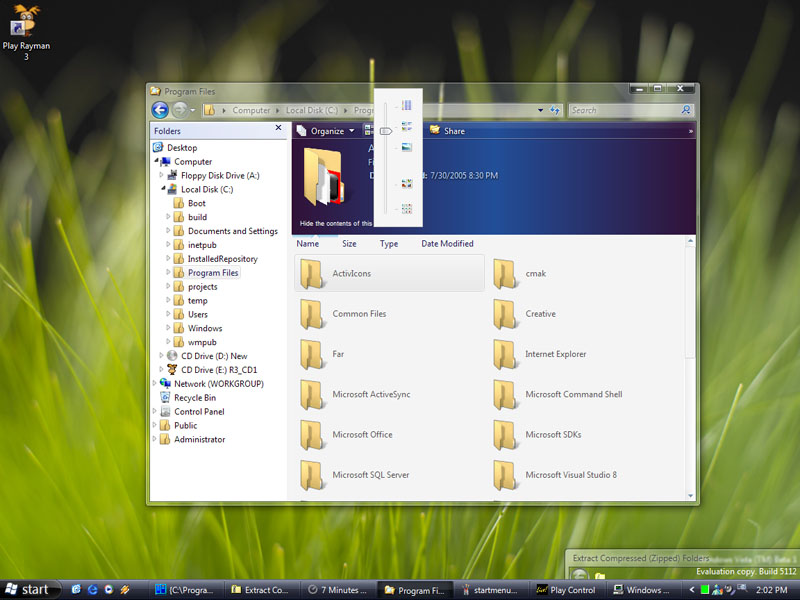800x600 pixels.
Task: Select the Microsoft SQL Server folder icon
Action: pyautogui.click(x=312, y=475)
